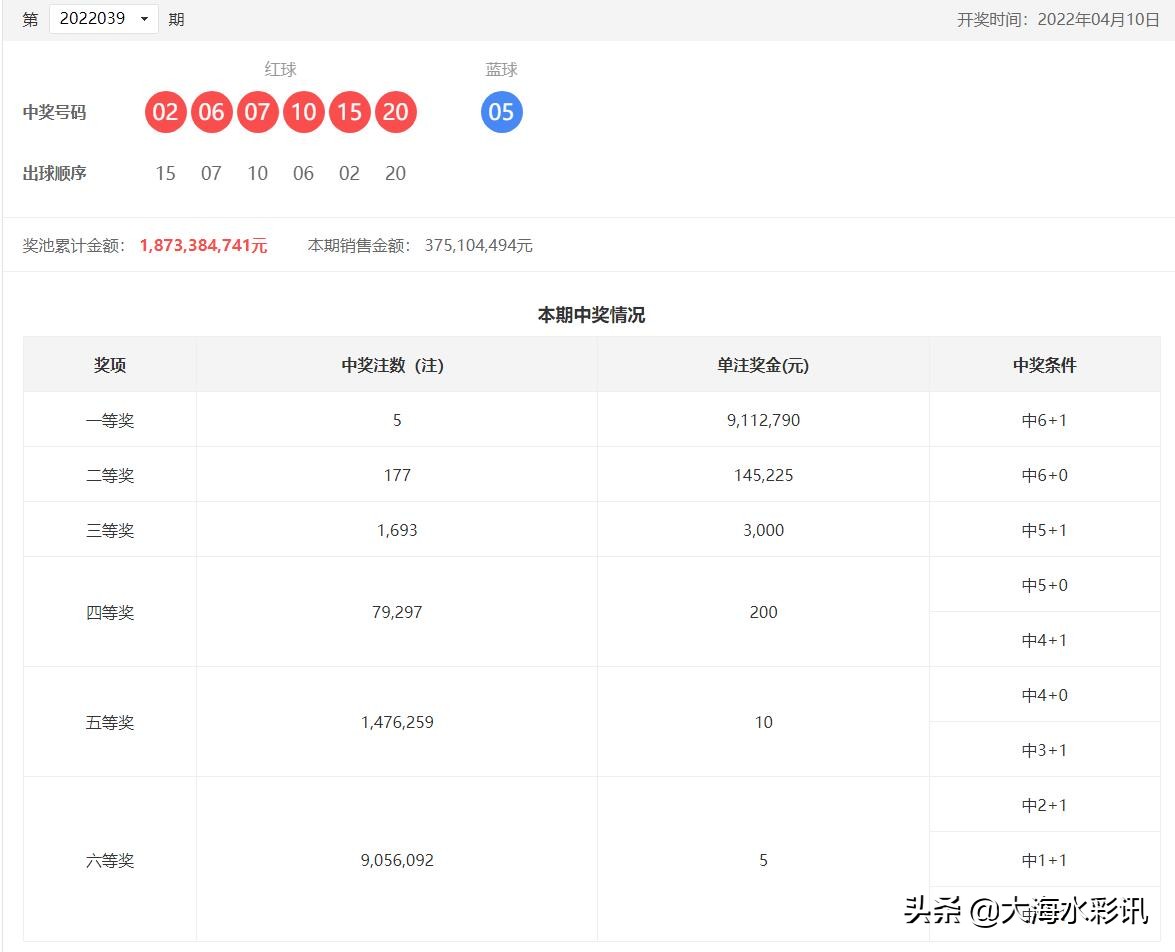This screenshot has width=1175, height=952.
Task: Select the blue ball numbered 05
Action: (501, 112)
